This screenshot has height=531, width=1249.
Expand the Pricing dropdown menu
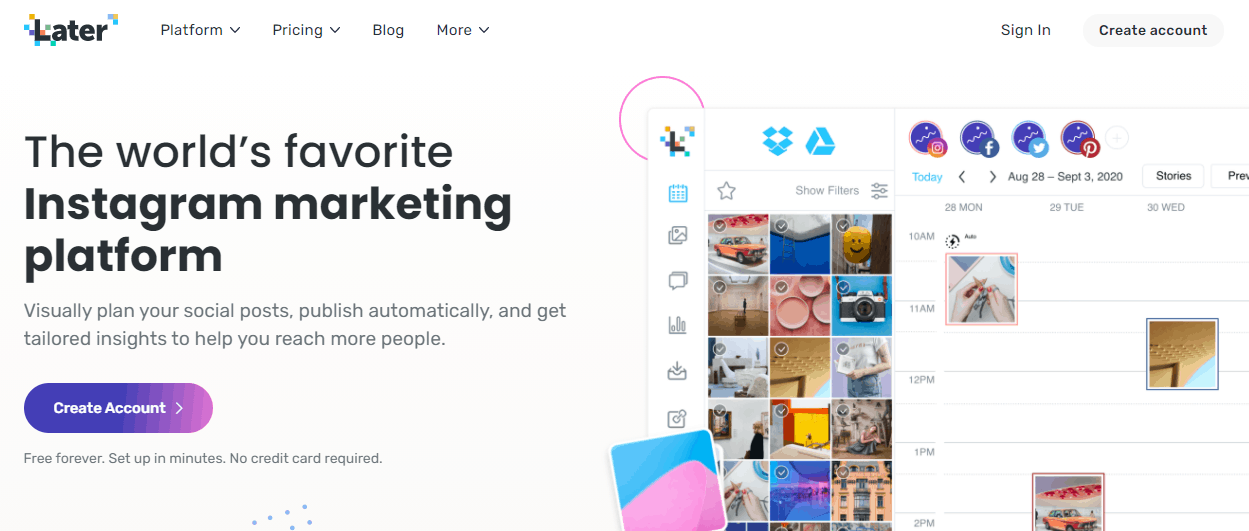click(x=306, y=30)
